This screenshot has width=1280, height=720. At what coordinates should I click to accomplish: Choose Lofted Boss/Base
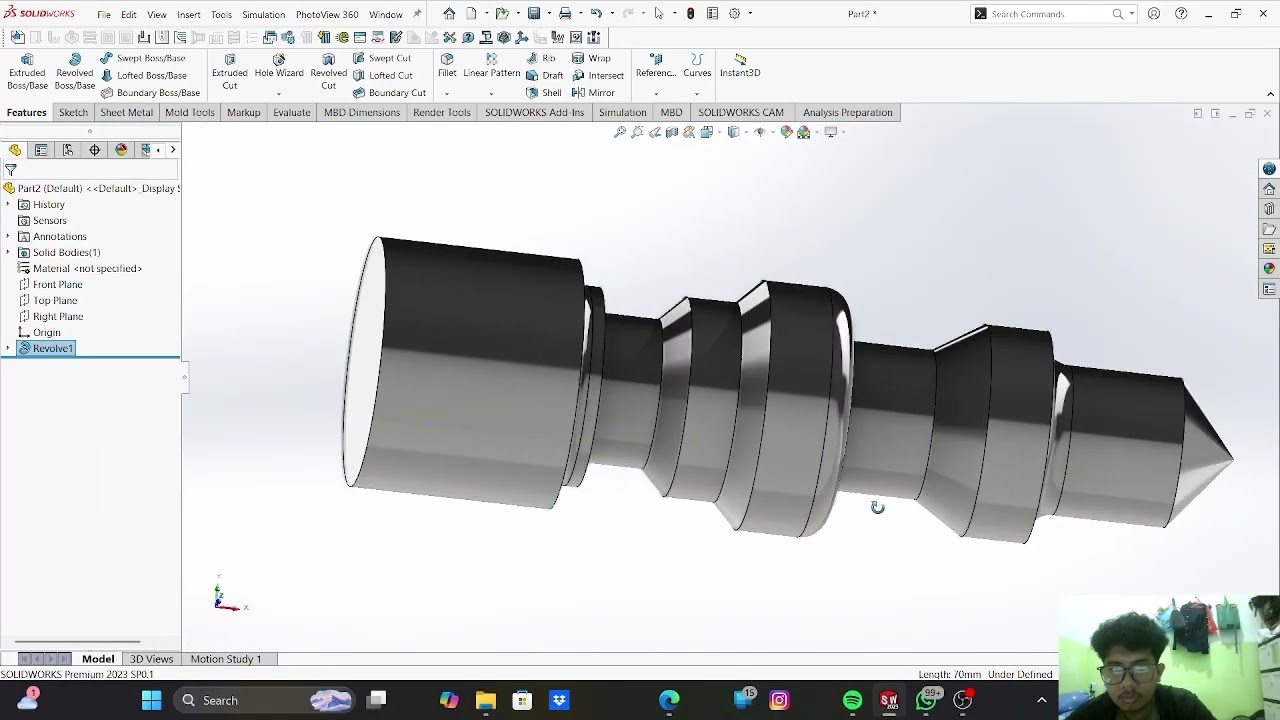click(143, 75)
